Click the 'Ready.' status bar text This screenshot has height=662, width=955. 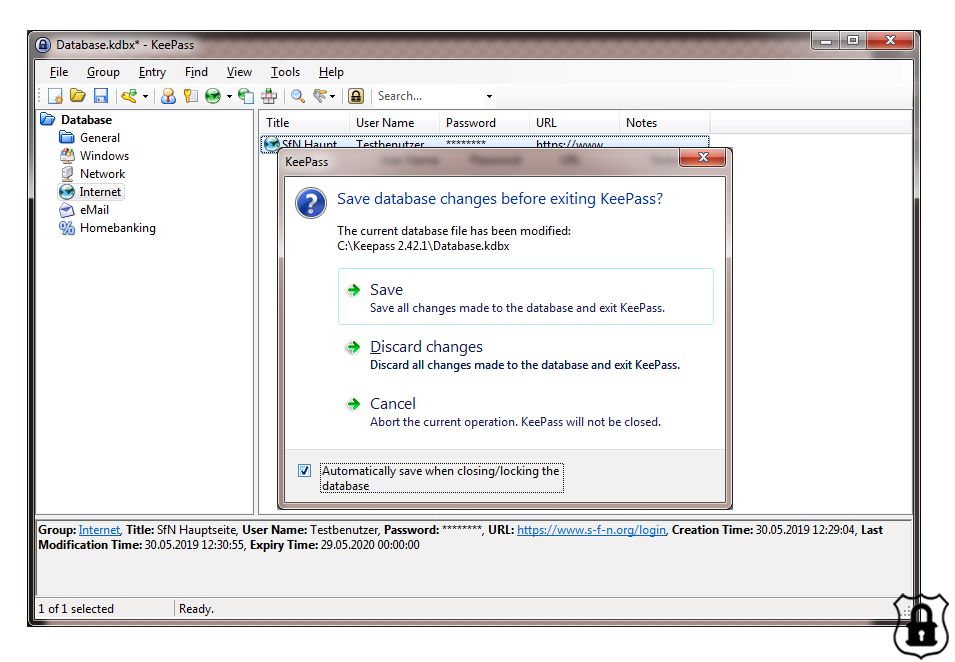(196, 608)
